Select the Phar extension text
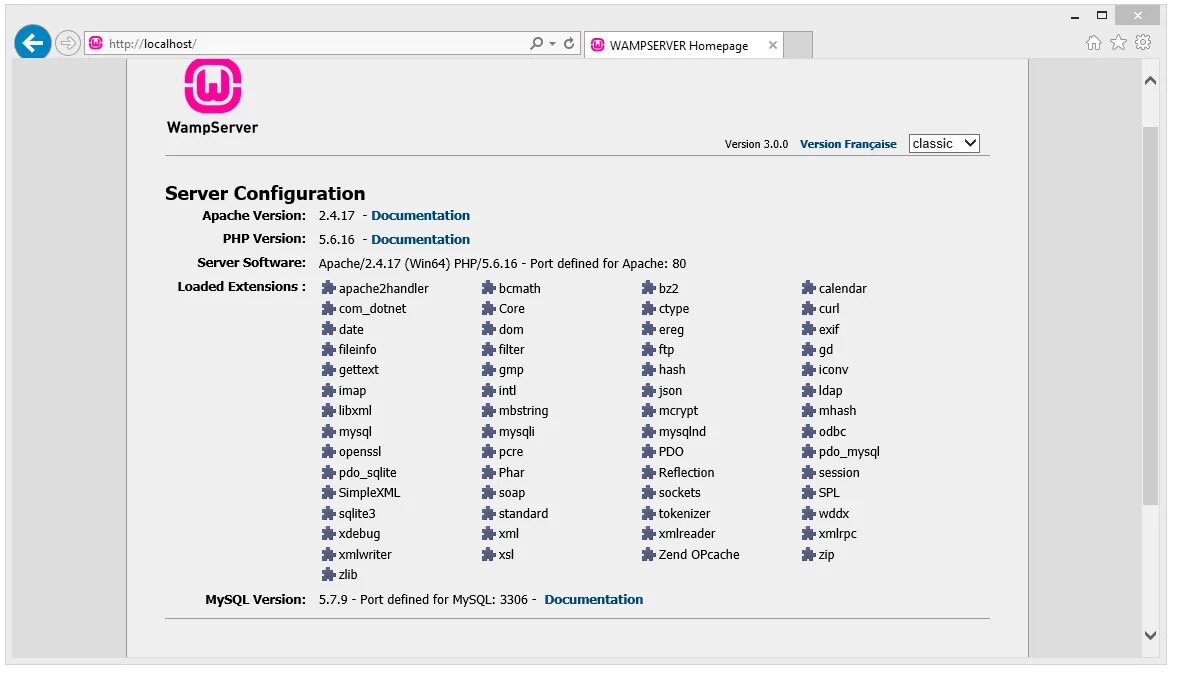 [511, 472]
